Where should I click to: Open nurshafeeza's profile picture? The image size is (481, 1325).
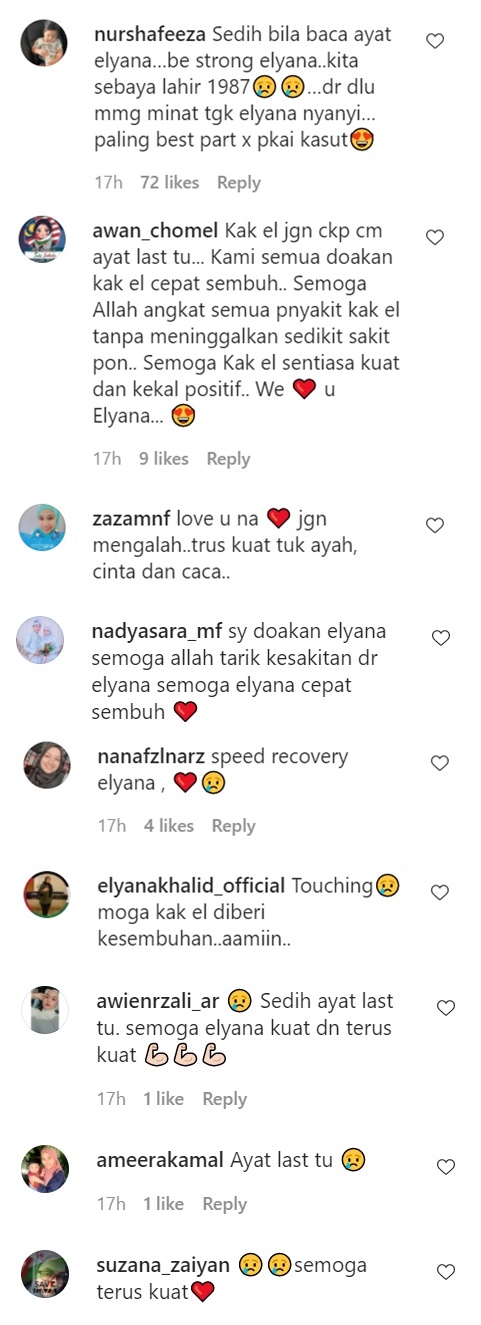pyautogui.click(x=43, y=43)
